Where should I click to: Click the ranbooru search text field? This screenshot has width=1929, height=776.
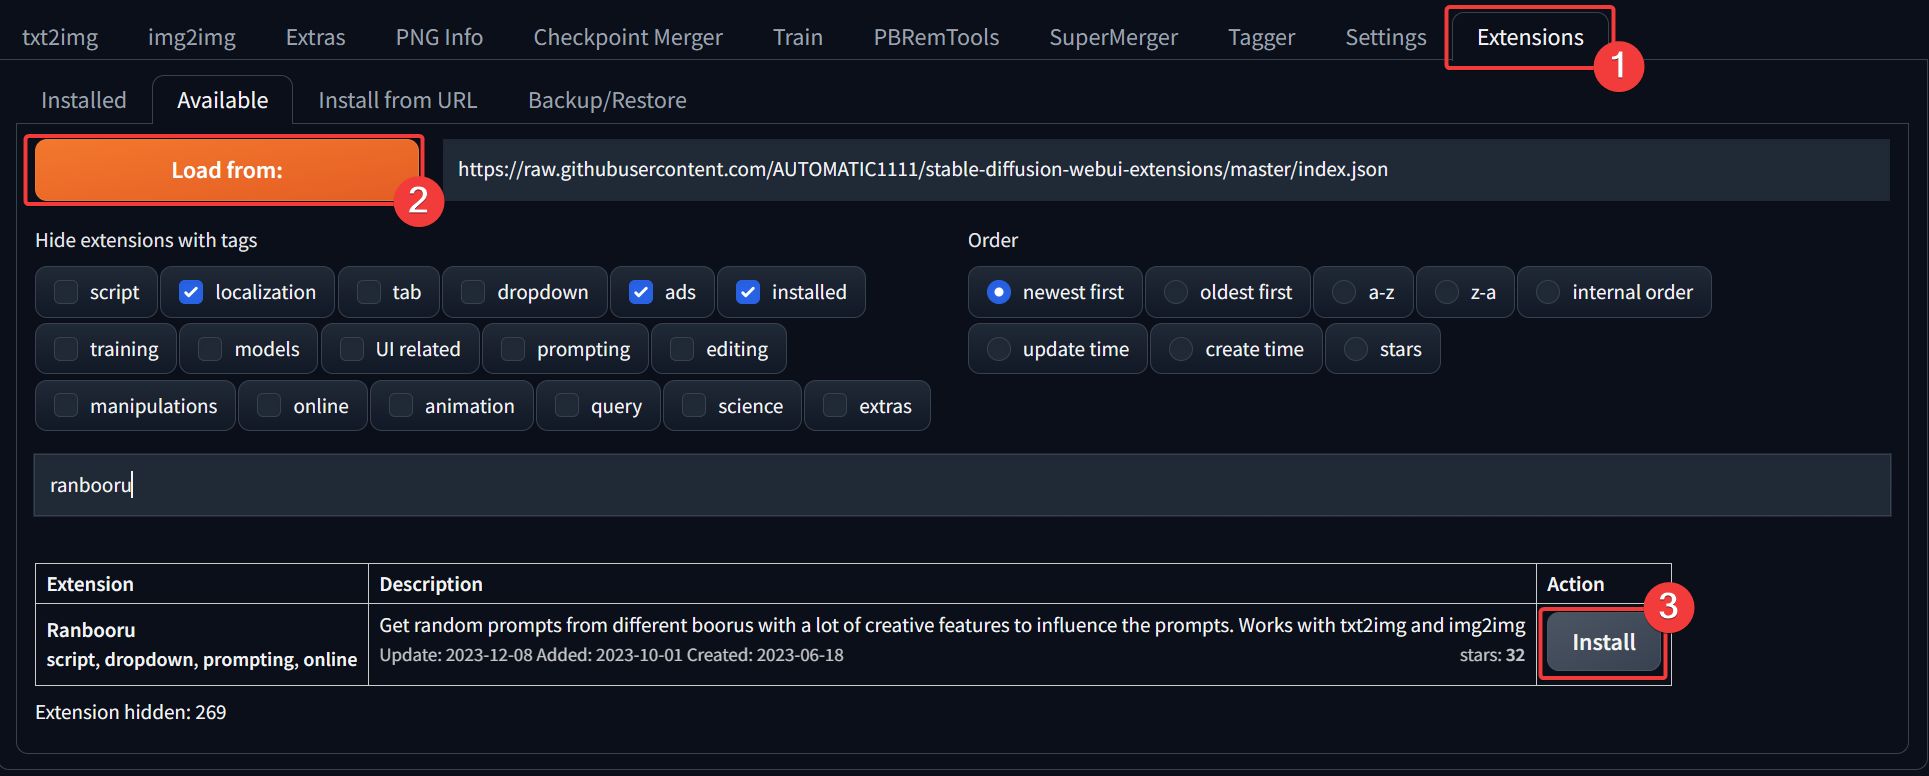pyautogui.click(x=962, y=485)
